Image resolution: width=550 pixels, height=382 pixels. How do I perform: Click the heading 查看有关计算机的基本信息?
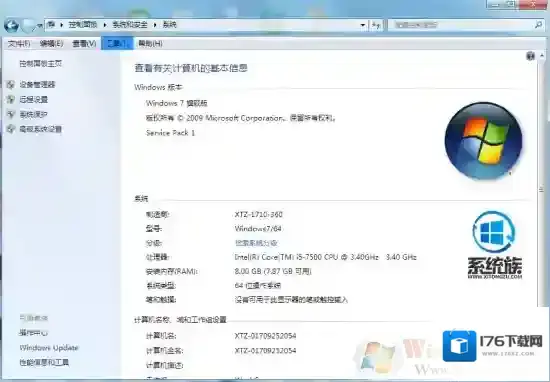point(191,68)
